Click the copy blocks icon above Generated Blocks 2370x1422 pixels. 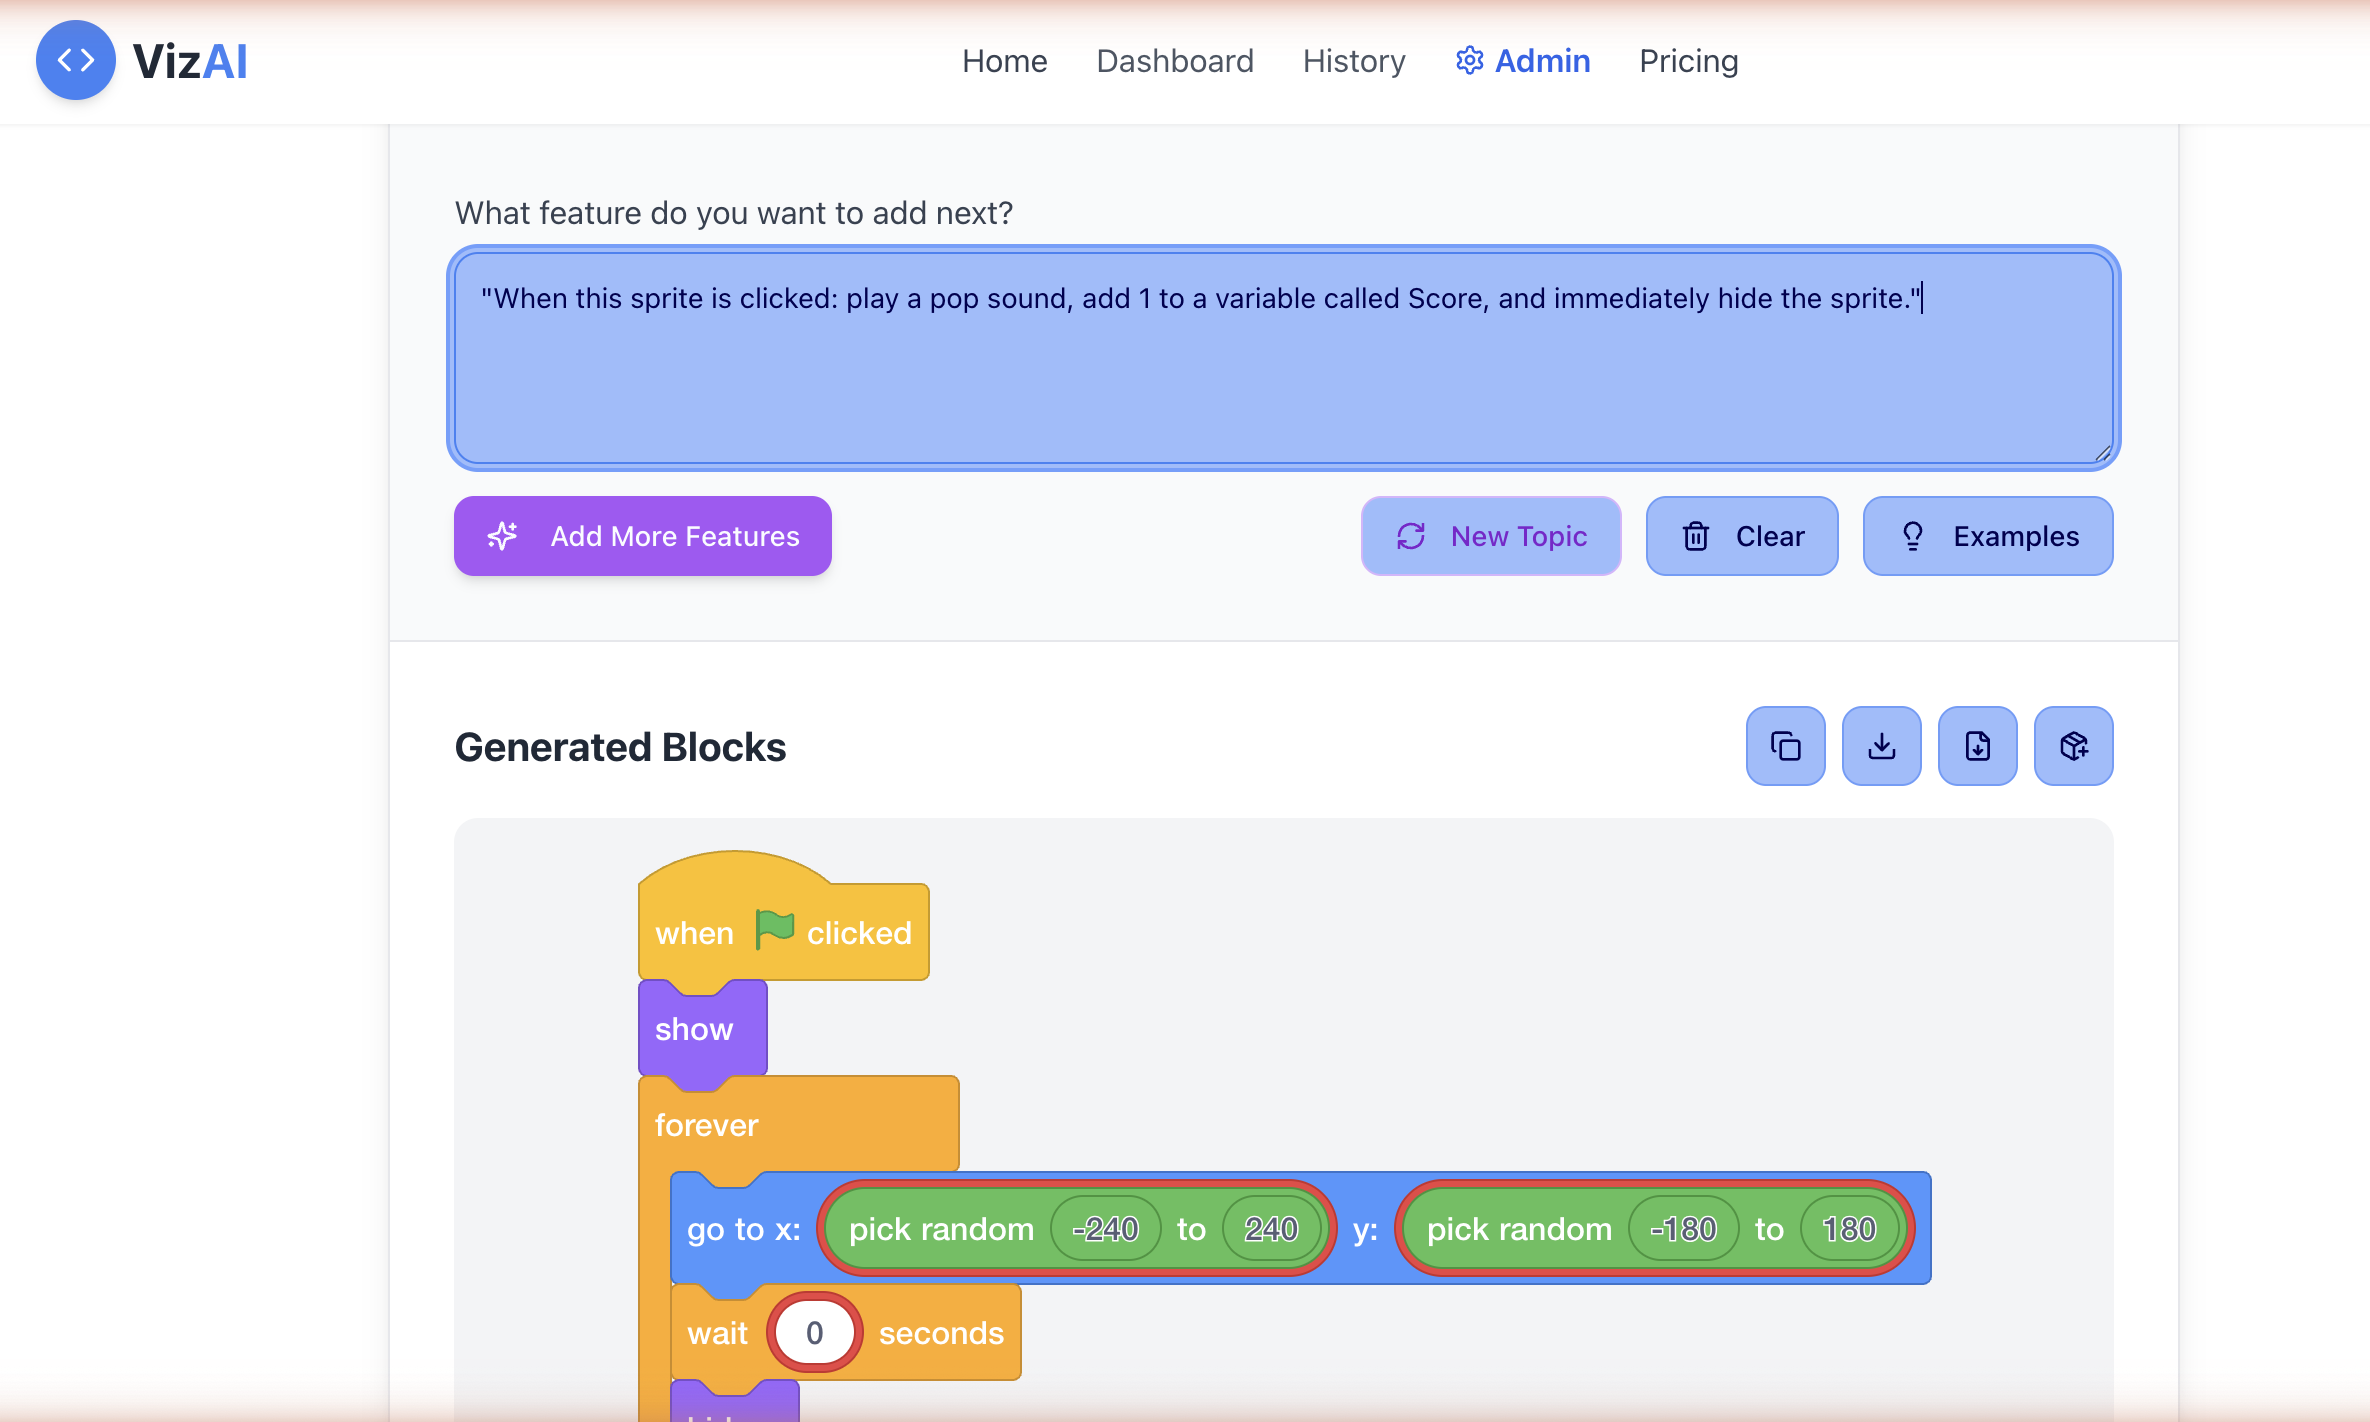tap(1785, 745)
